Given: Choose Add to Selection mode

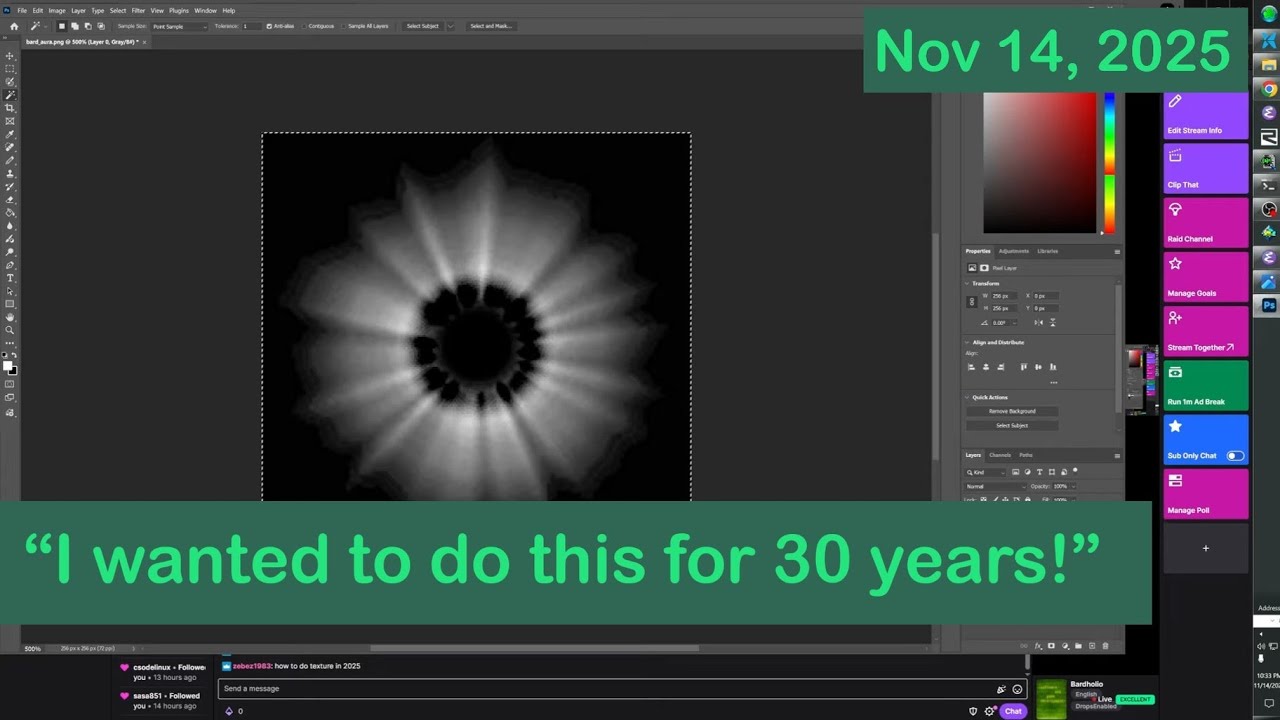Looking at the screenshot, I should click(75, 26).
